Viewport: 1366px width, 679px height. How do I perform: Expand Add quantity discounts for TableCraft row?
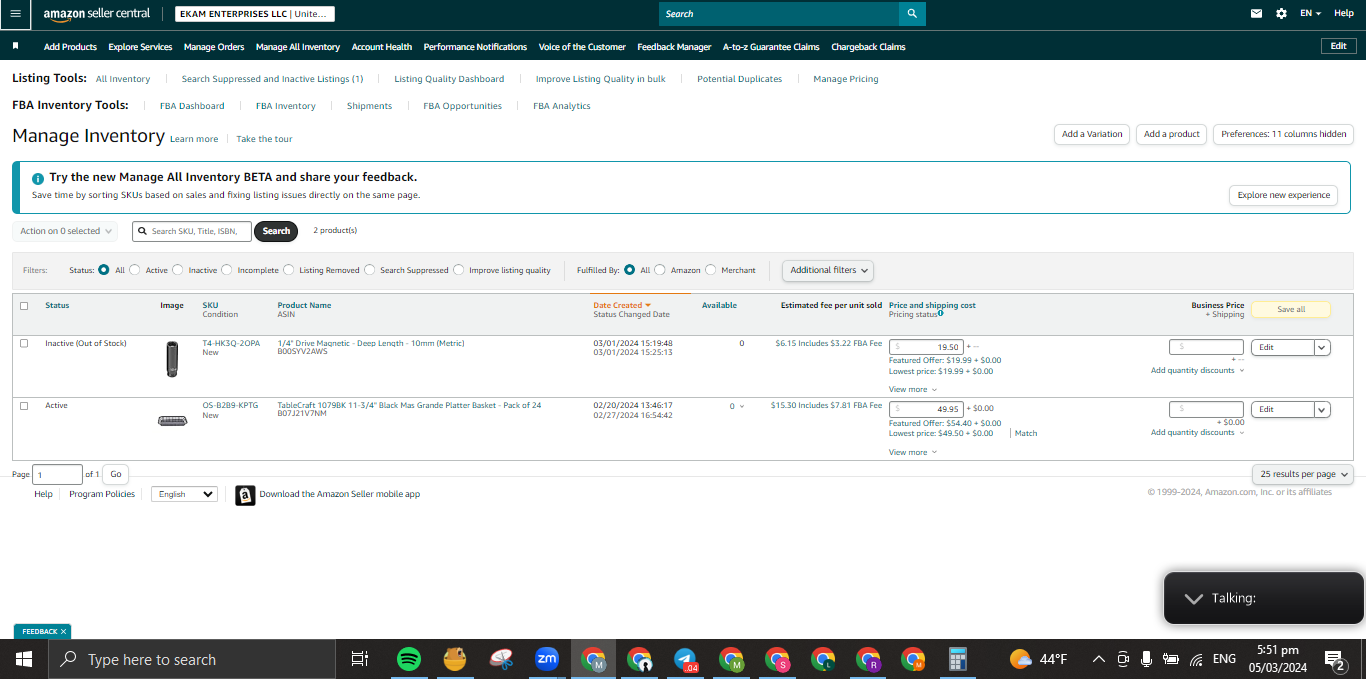tap(1198, 433)
